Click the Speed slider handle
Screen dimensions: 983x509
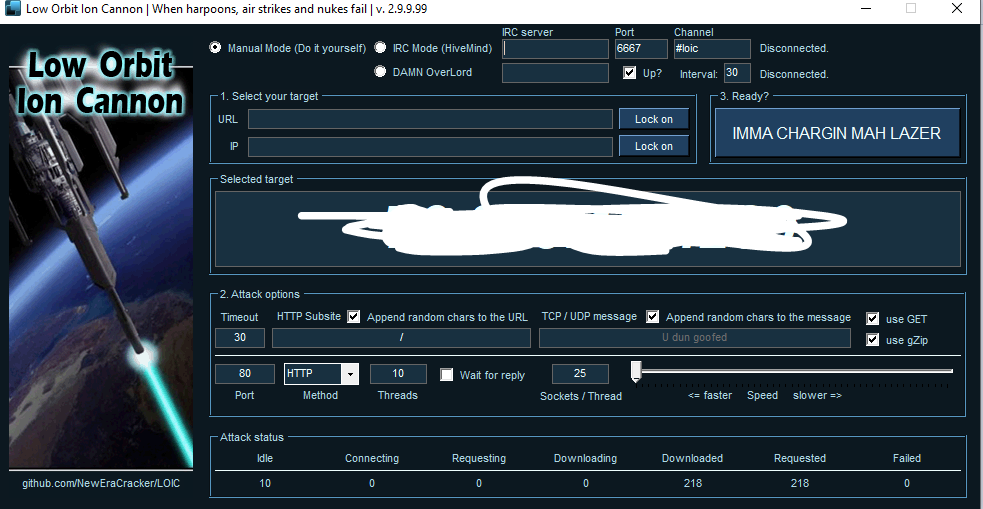coord(636,371)
